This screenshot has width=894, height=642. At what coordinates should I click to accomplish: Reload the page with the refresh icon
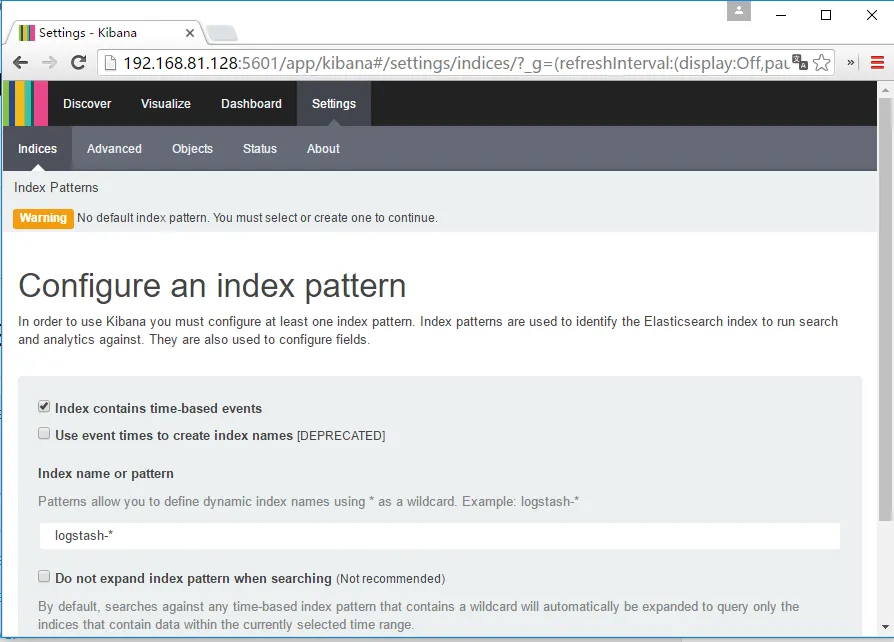[x=79, y=62]
